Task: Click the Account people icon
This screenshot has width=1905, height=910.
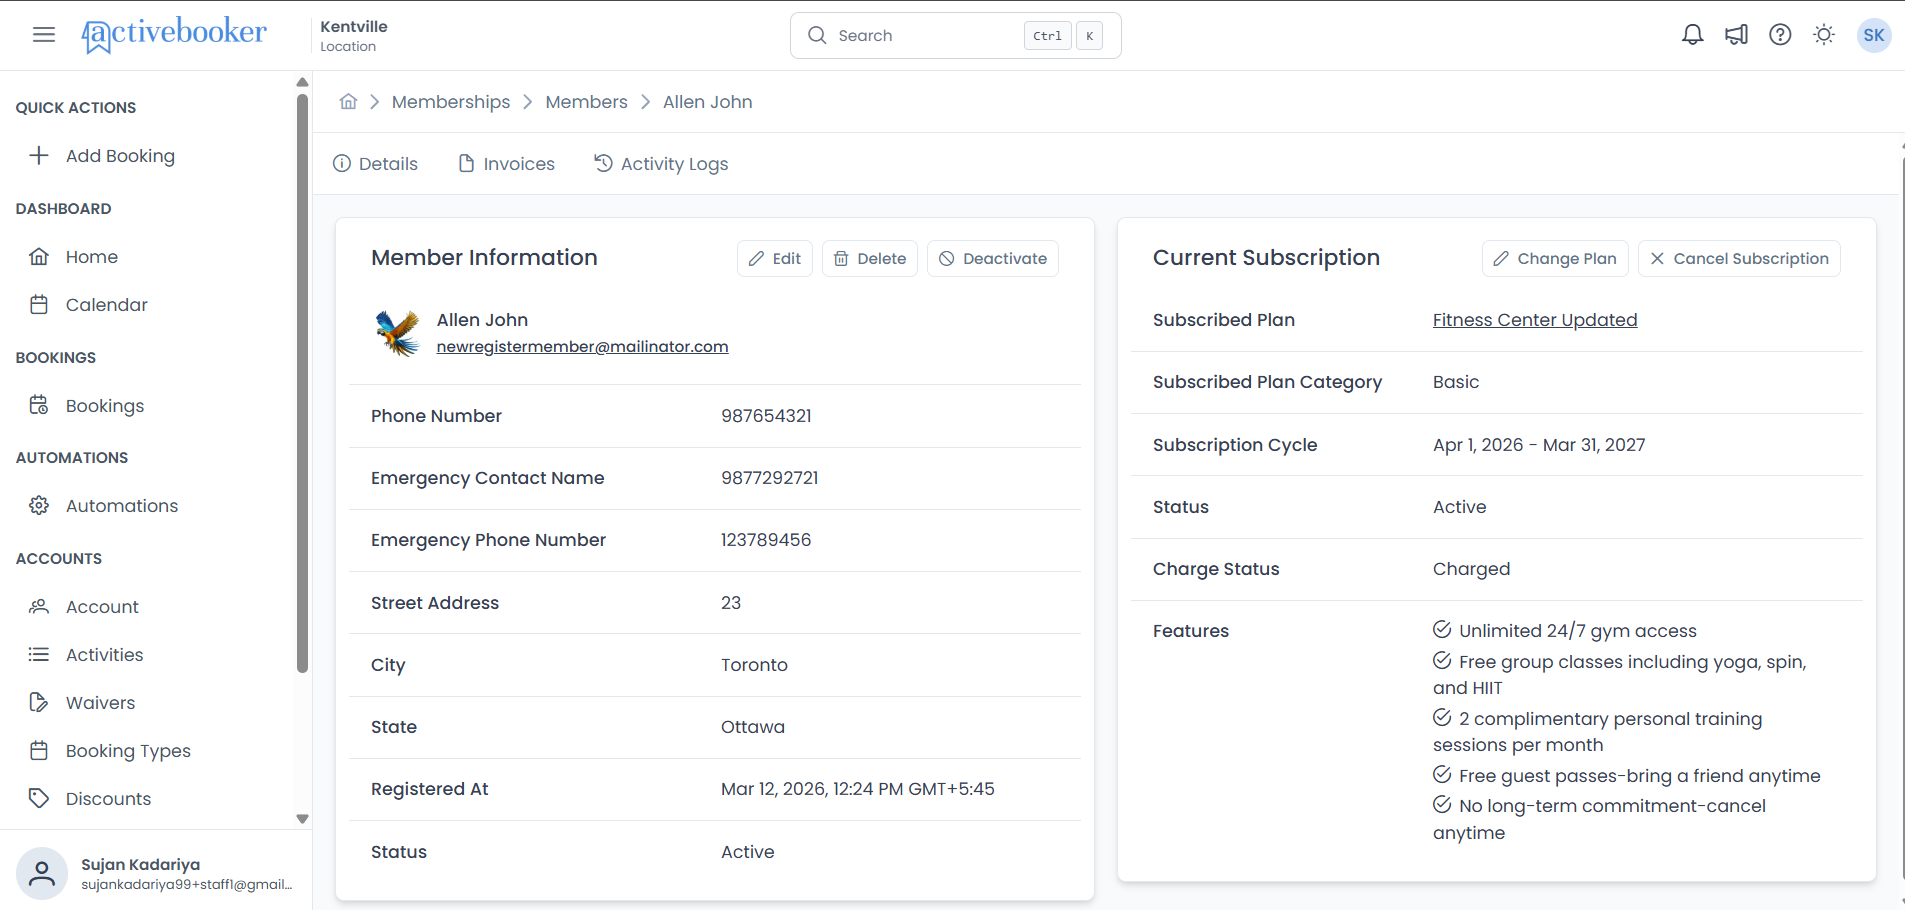Action: (x=39, y=607)
